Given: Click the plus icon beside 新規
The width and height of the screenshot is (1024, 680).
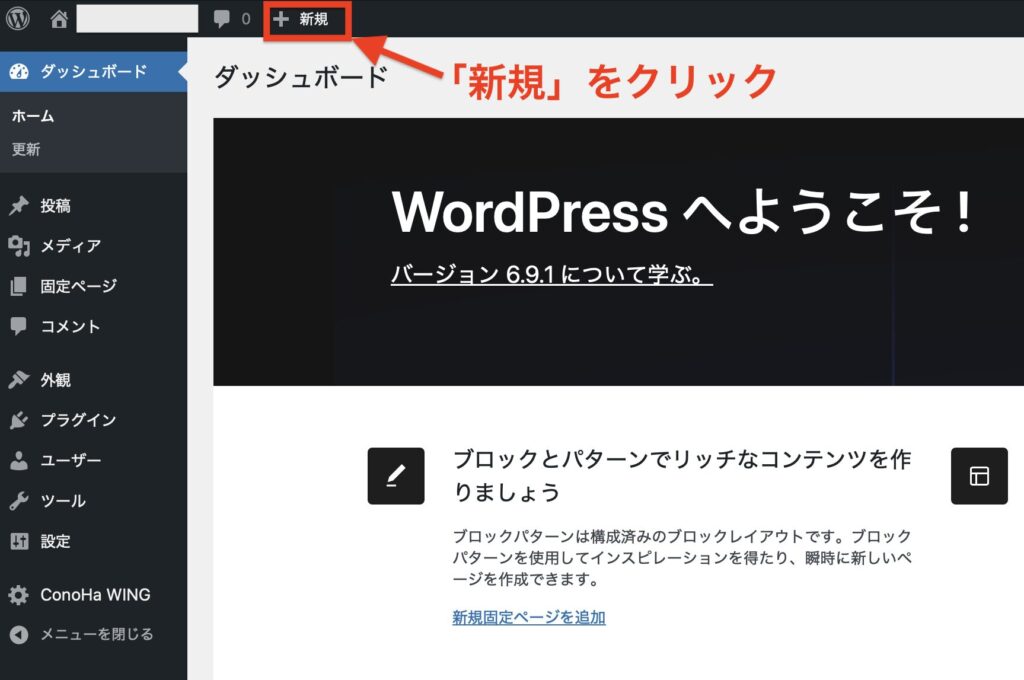Looking at the screenshot, I should pyautogui.click(x=281, y=19).
